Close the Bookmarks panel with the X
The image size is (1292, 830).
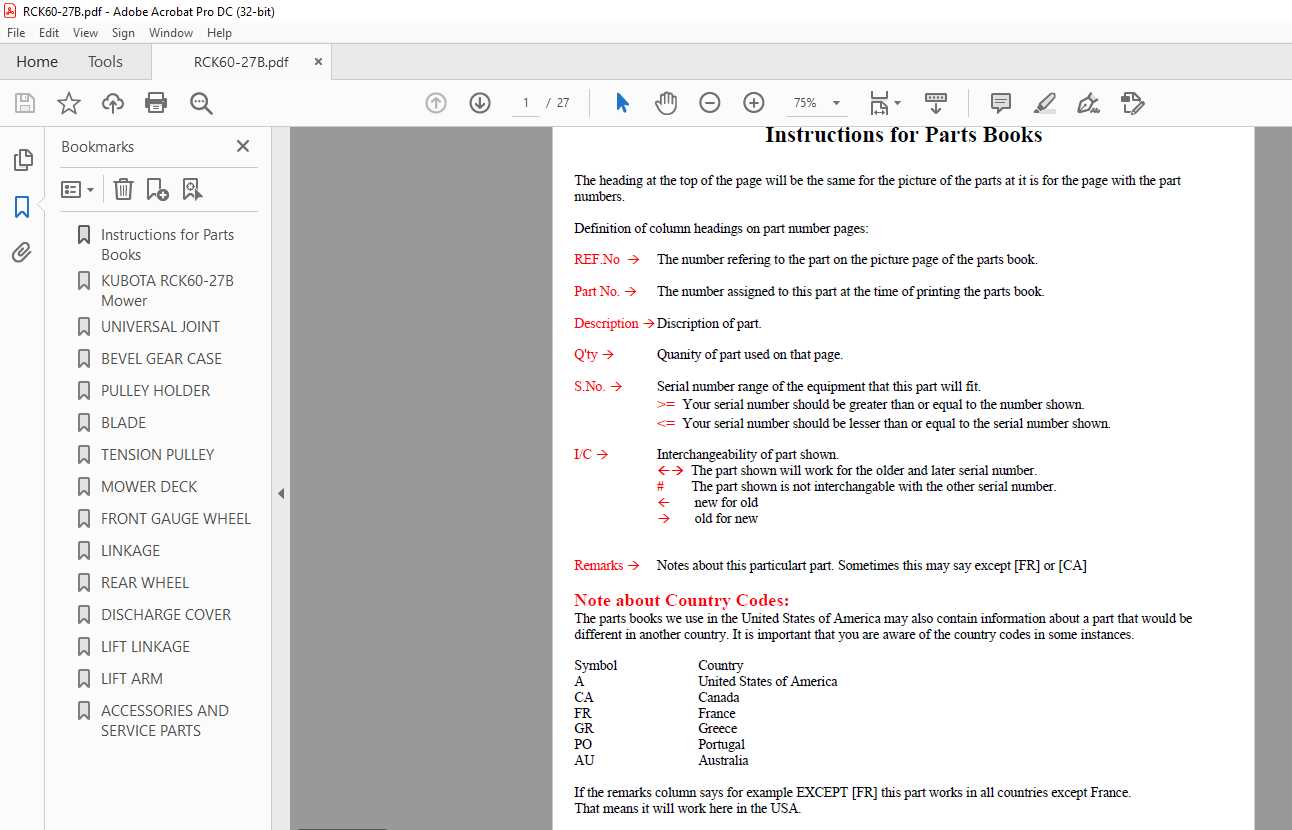[x=243, y=146]
